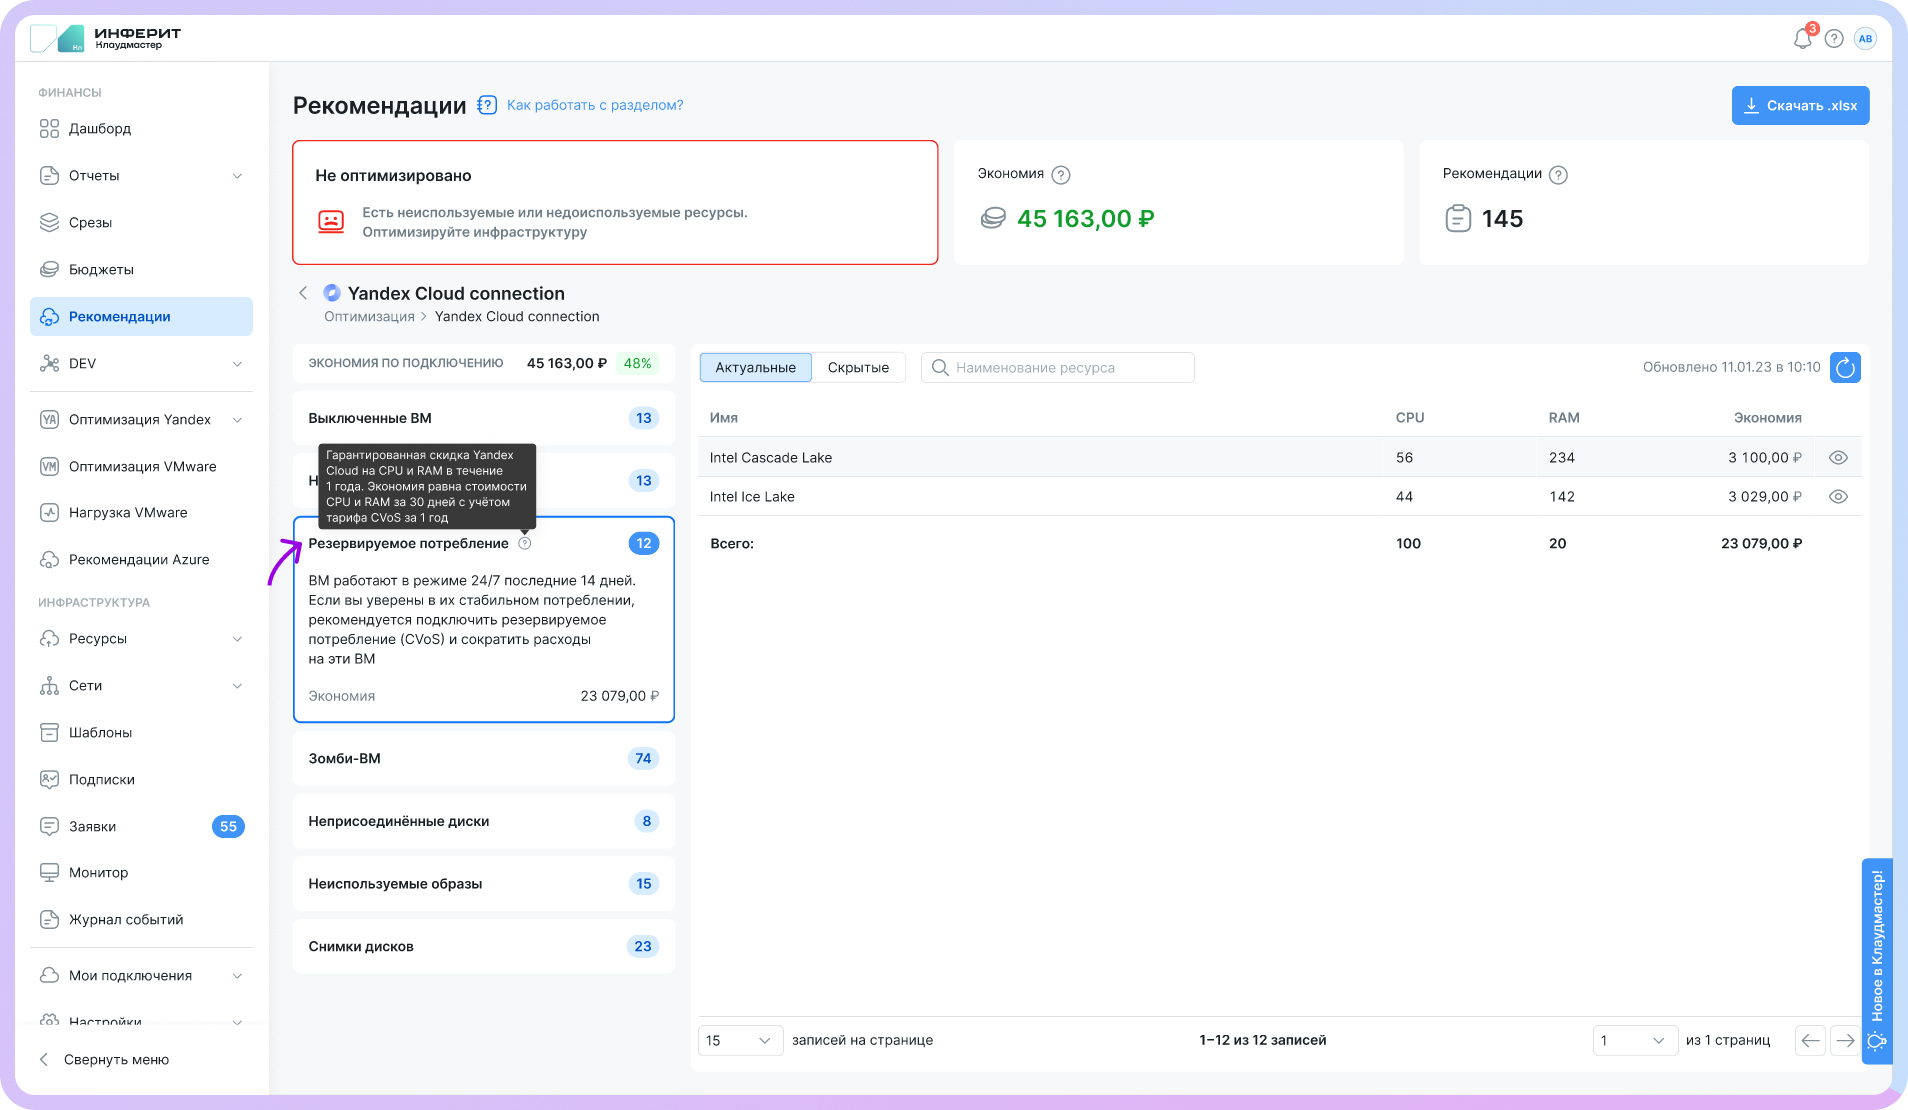Go to next page arrow in pagination
This screenshot has width=1908, height=1110.
[x=1845, y=1041]
